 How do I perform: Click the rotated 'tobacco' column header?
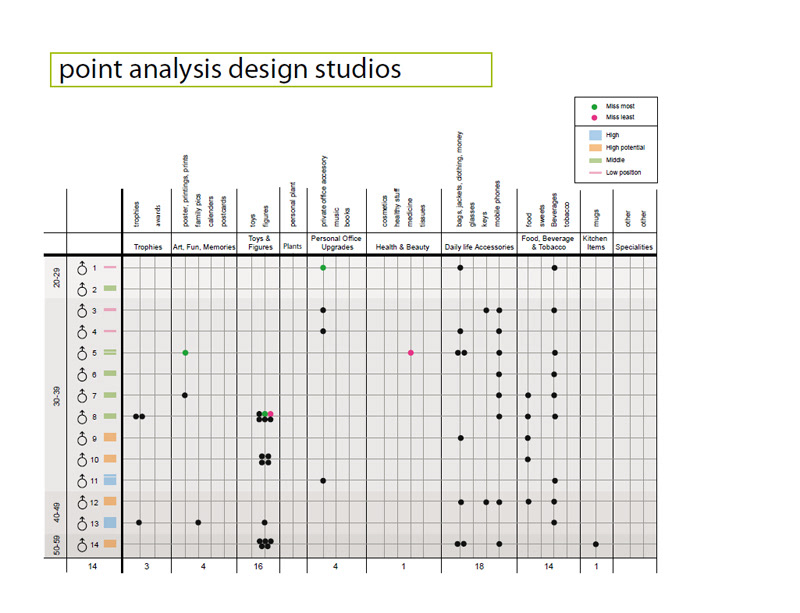(566, 214)
